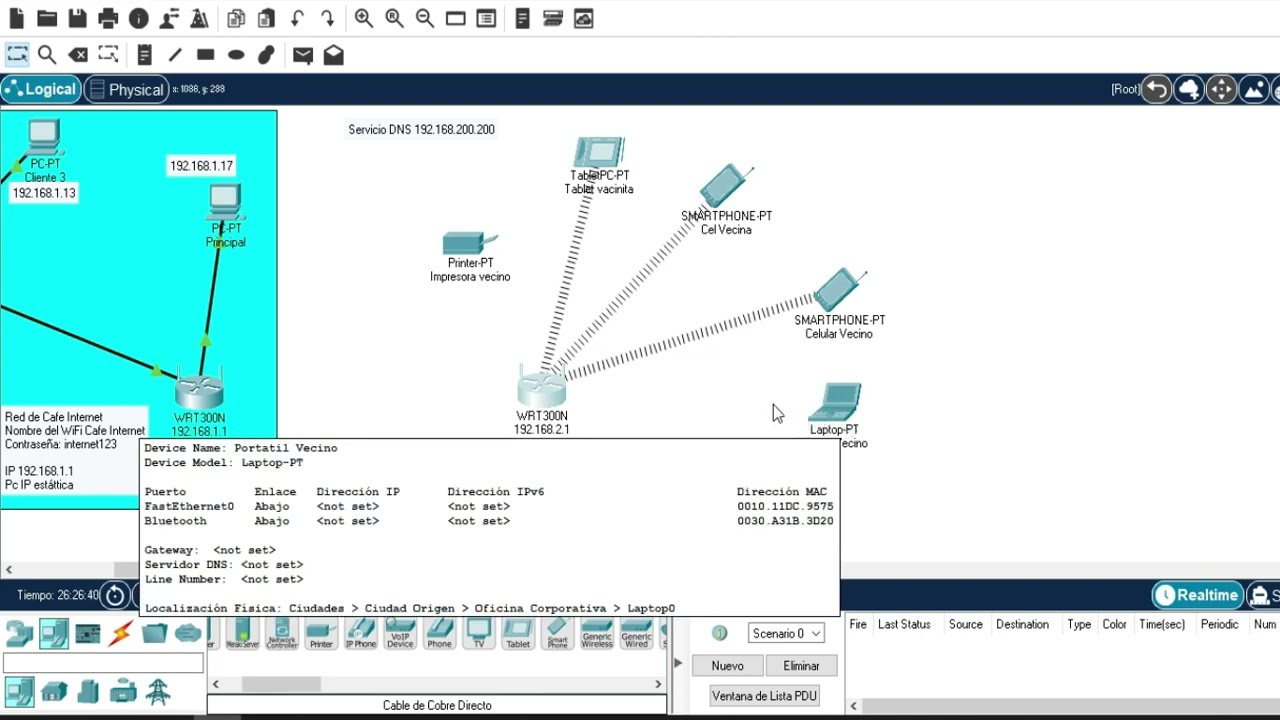
Task: Switch to Logical workspace view
Action: 41,89
